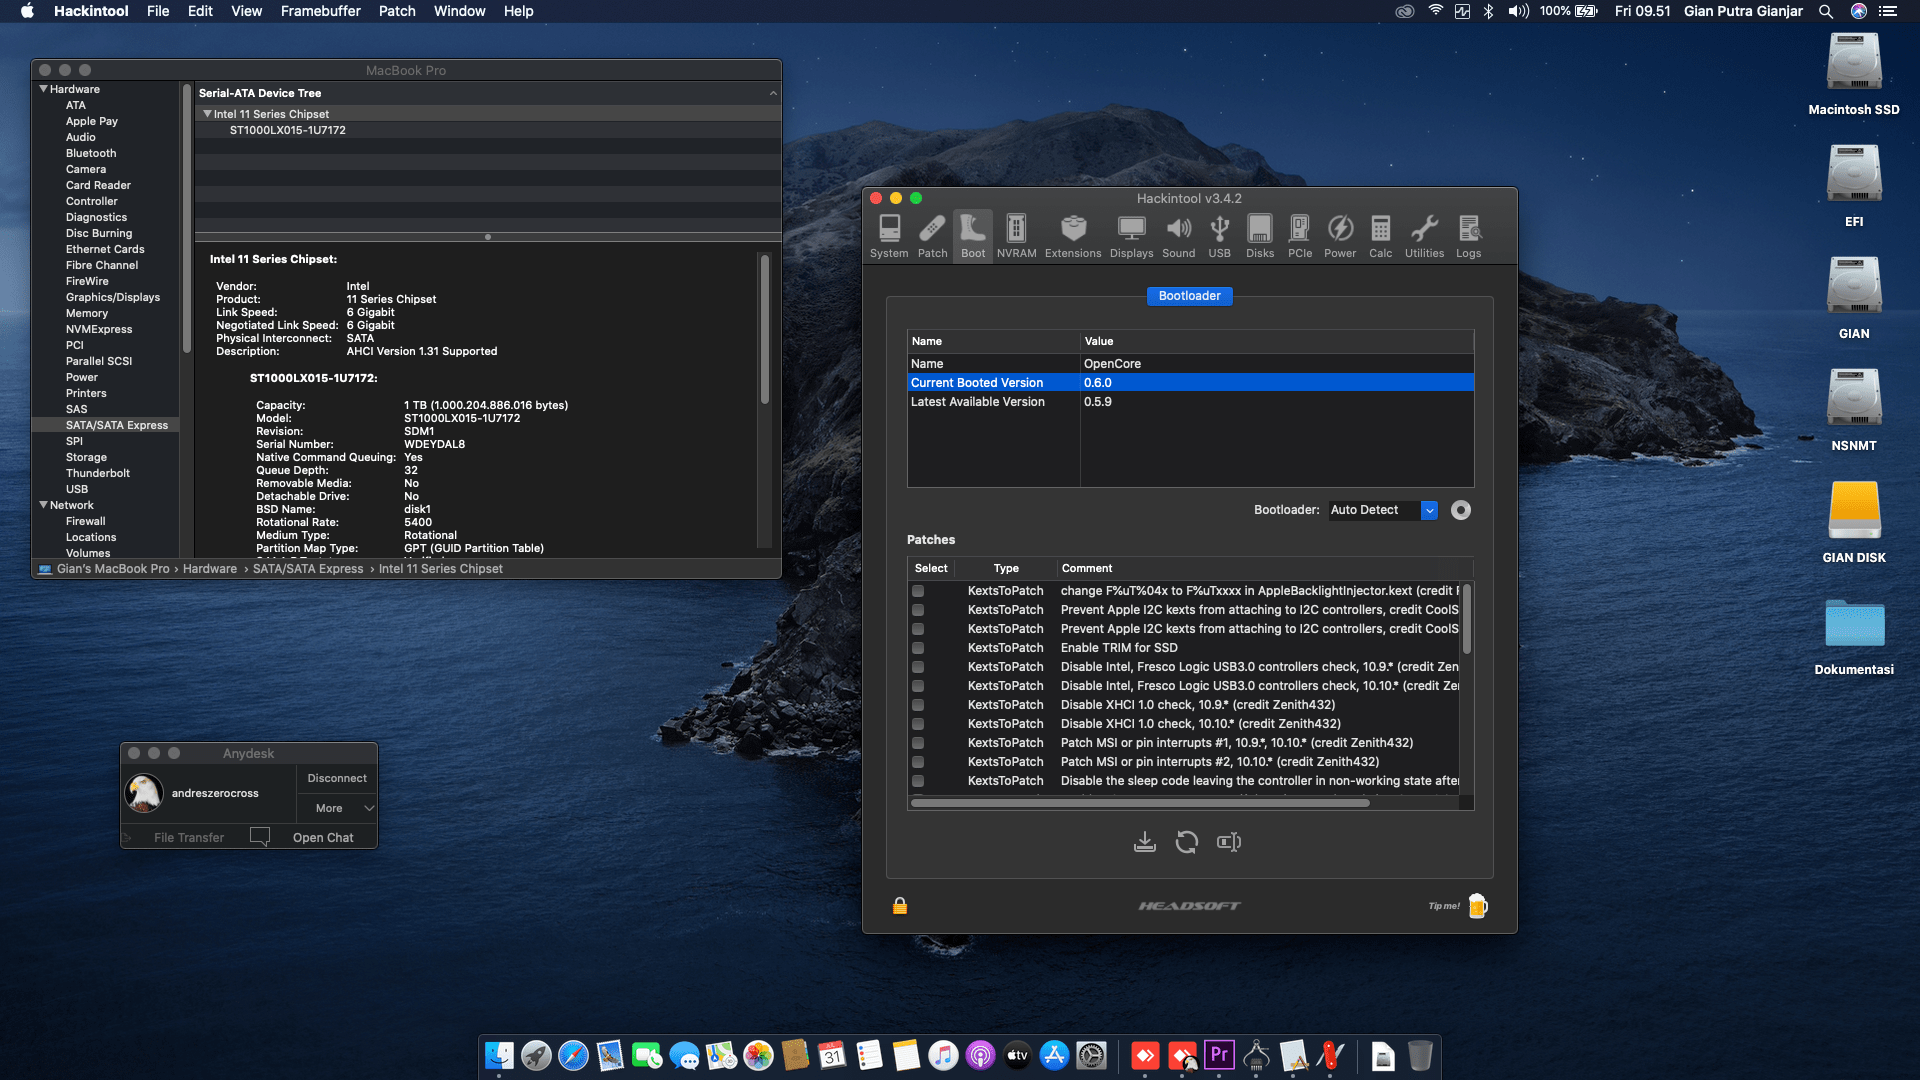Click Disconnect in Anydesk window
Viewport: 1920px width, 1080px height.
pos(337,778)
